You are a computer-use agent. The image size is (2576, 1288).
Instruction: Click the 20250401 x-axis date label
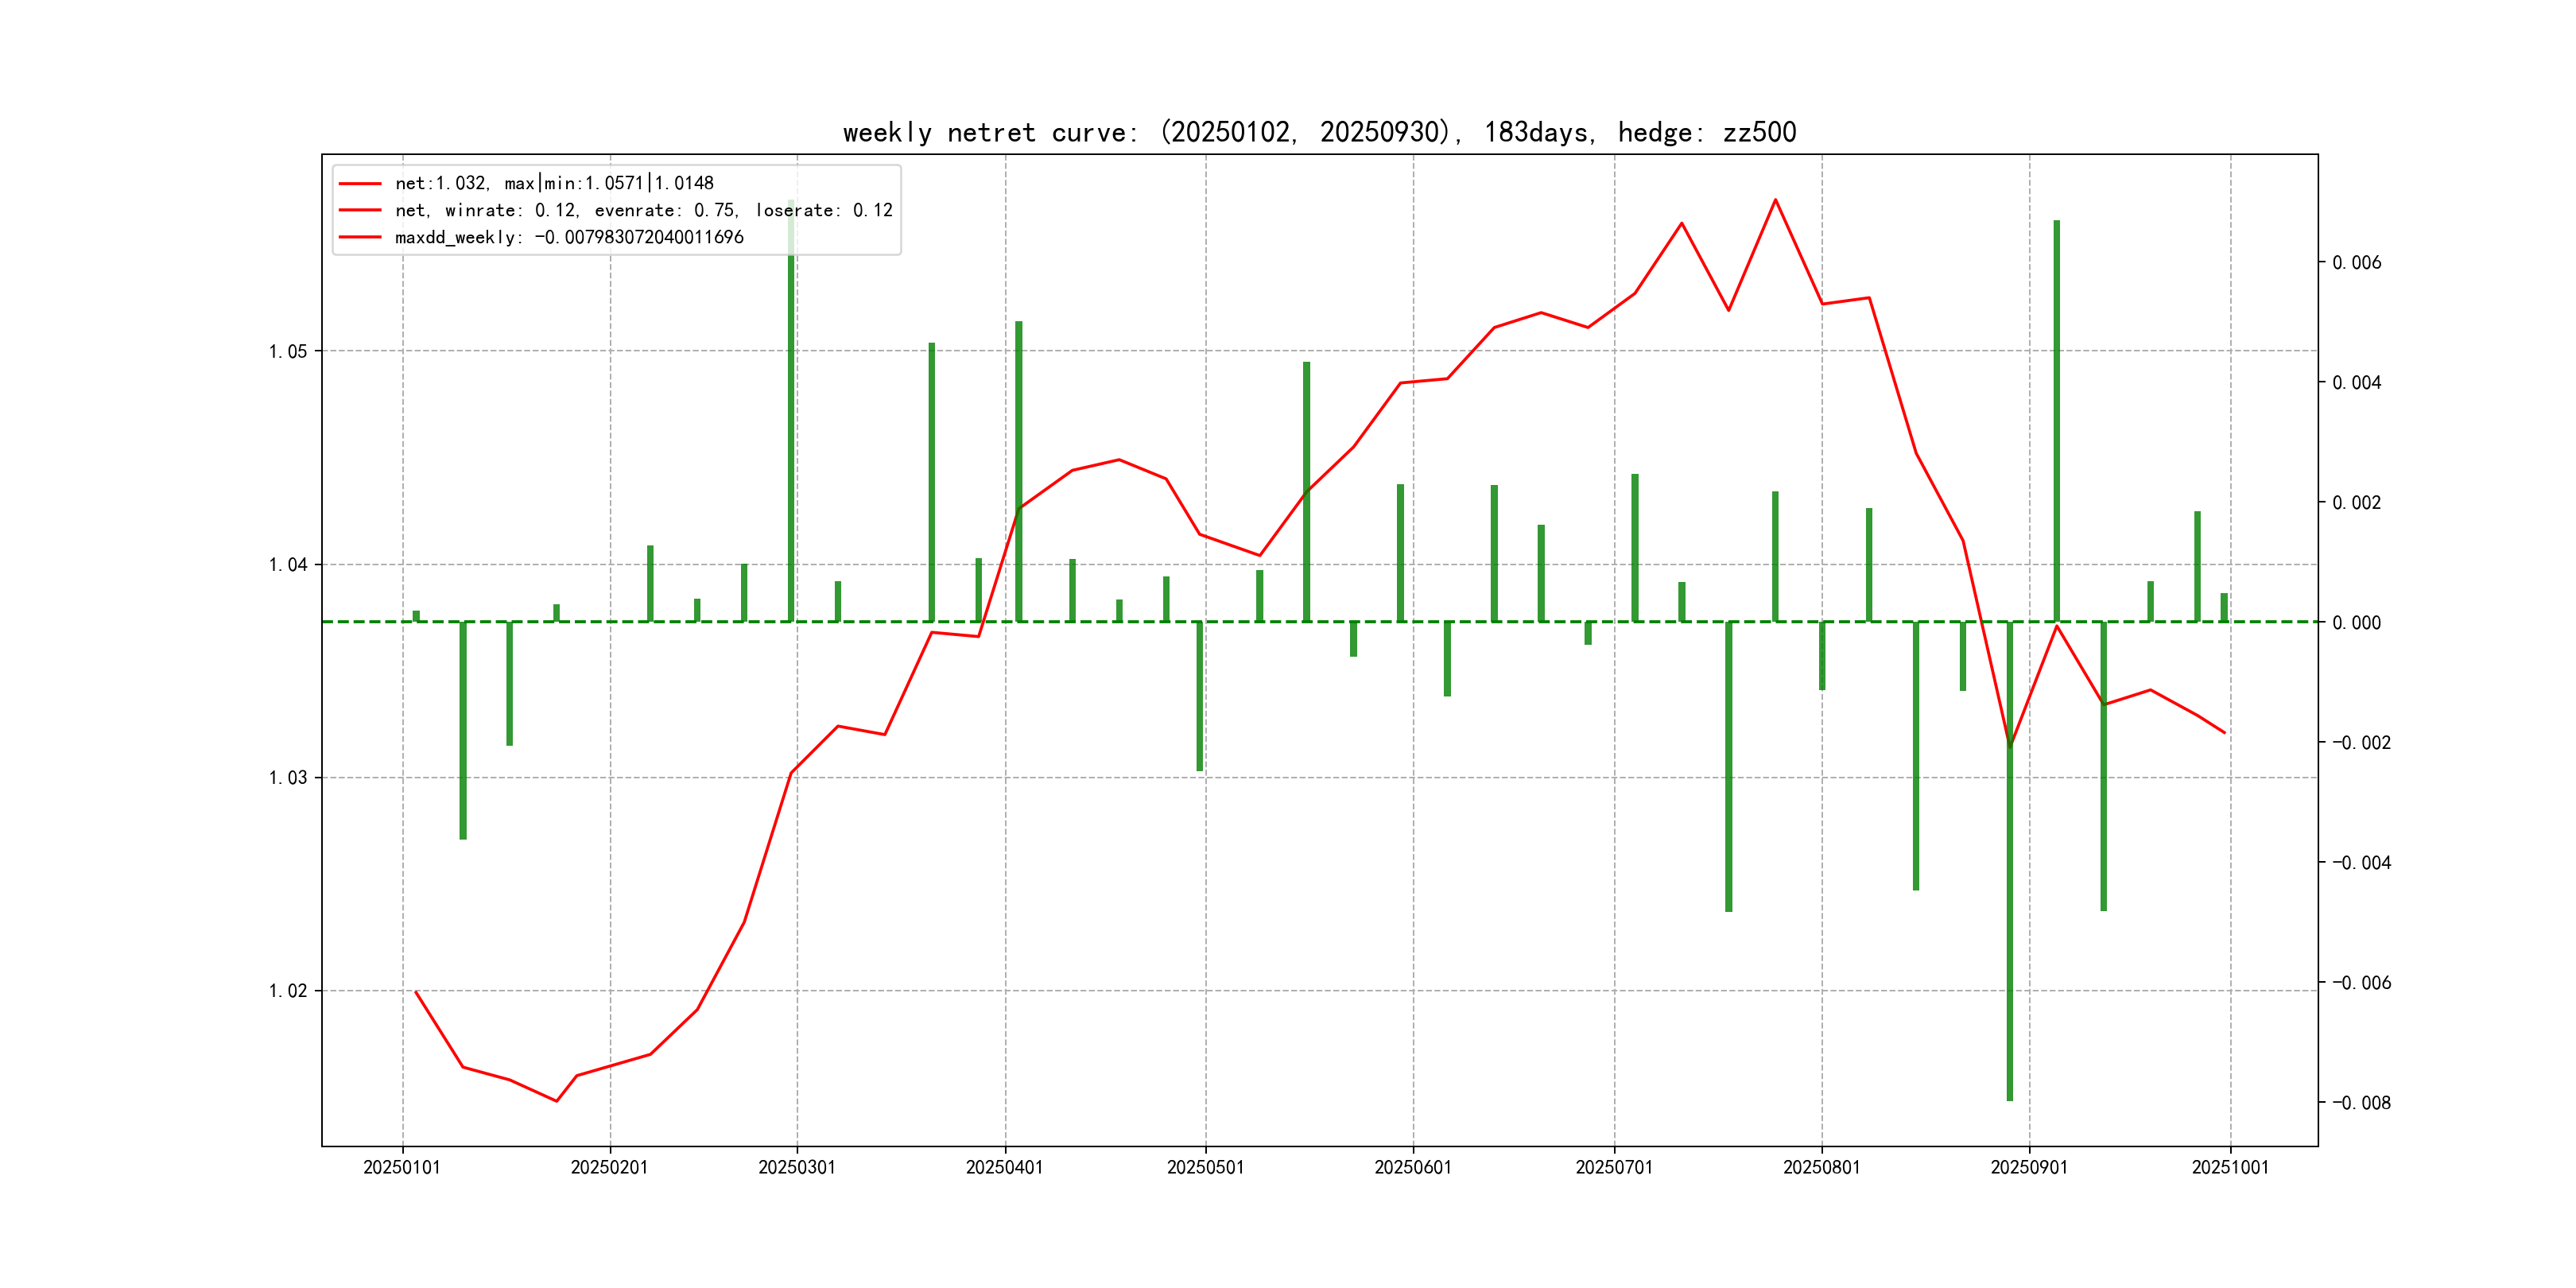coord(1004,1167)
